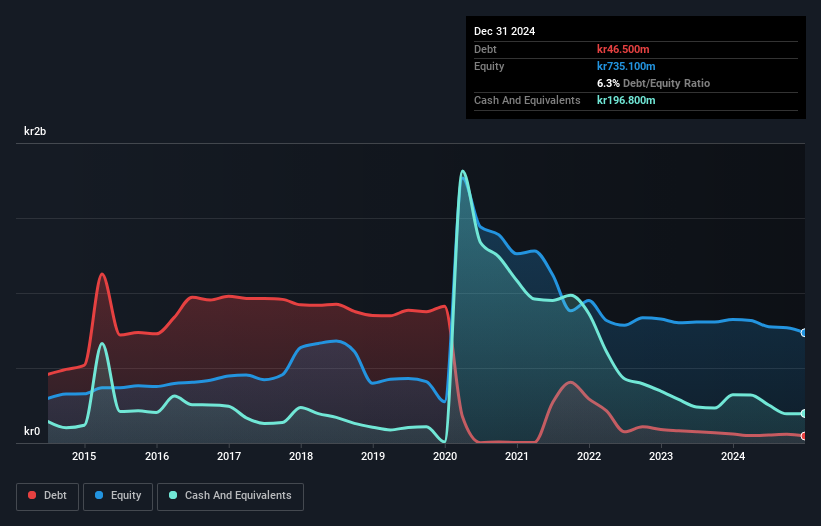The height and width of the screenshot is (526, 821).
Task: Click the kr196.800m cash value
Action: coord(626,100)
